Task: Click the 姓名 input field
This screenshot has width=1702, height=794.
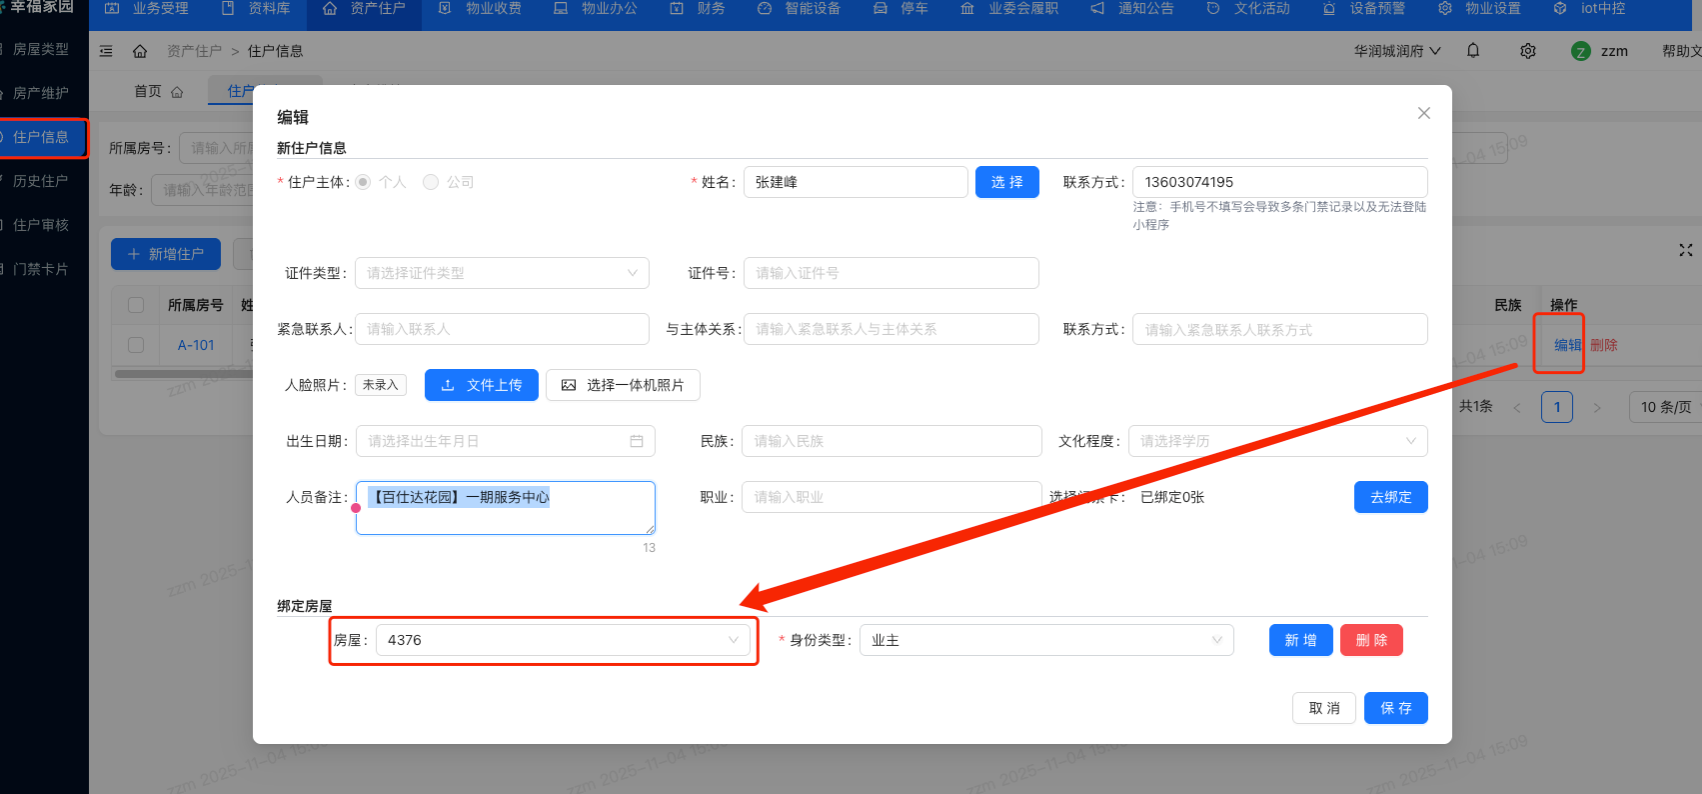Action: point(855,182)
